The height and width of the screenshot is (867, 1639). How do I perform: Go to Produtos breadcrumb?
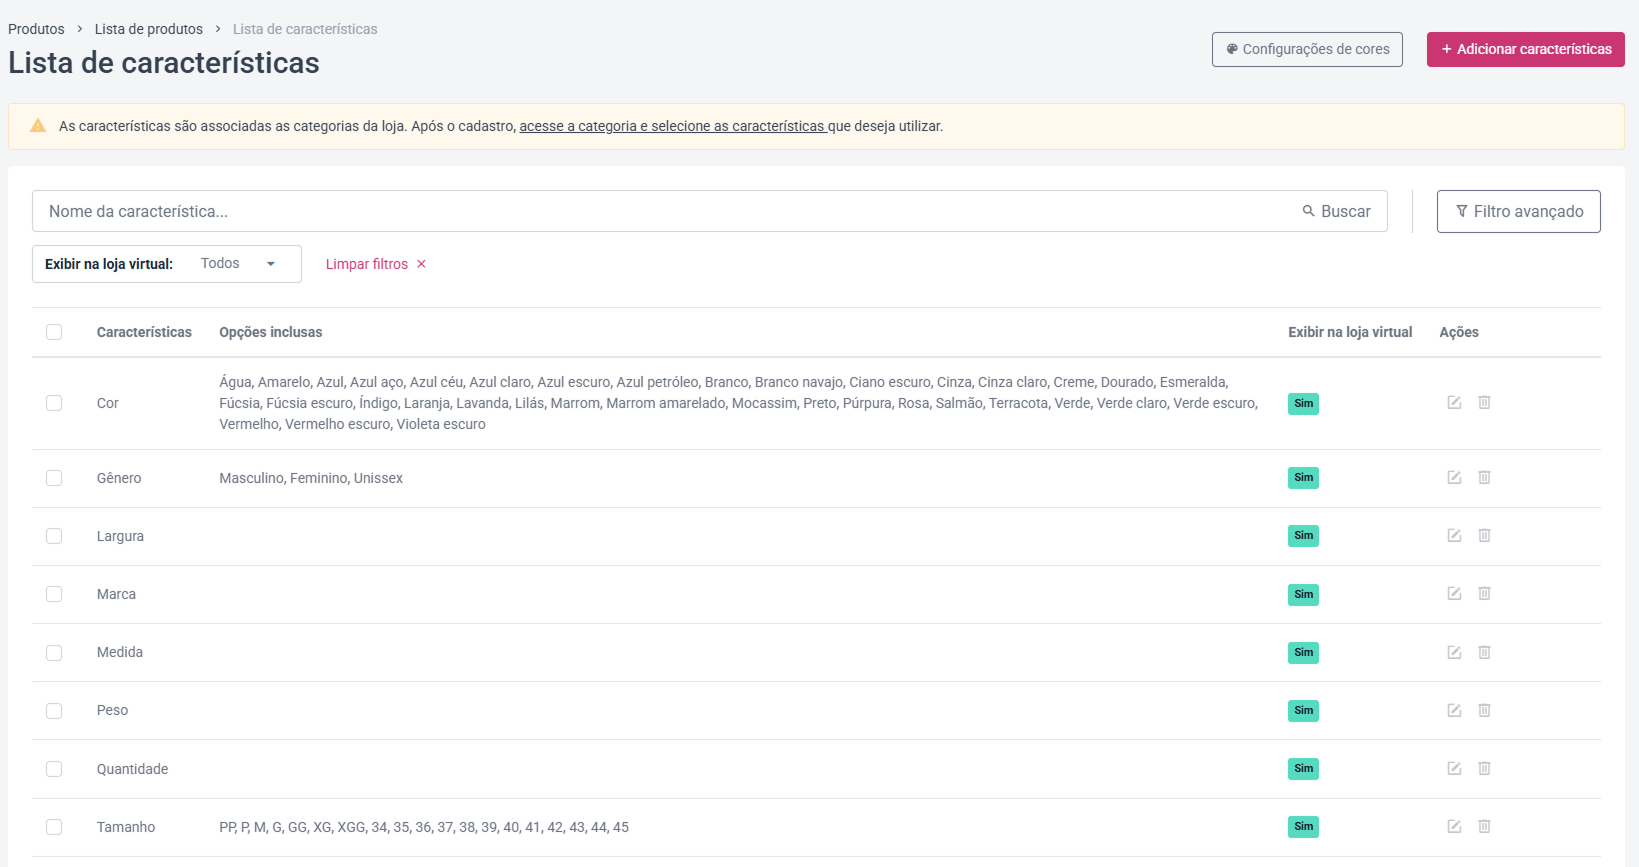(x=36, y=29)
